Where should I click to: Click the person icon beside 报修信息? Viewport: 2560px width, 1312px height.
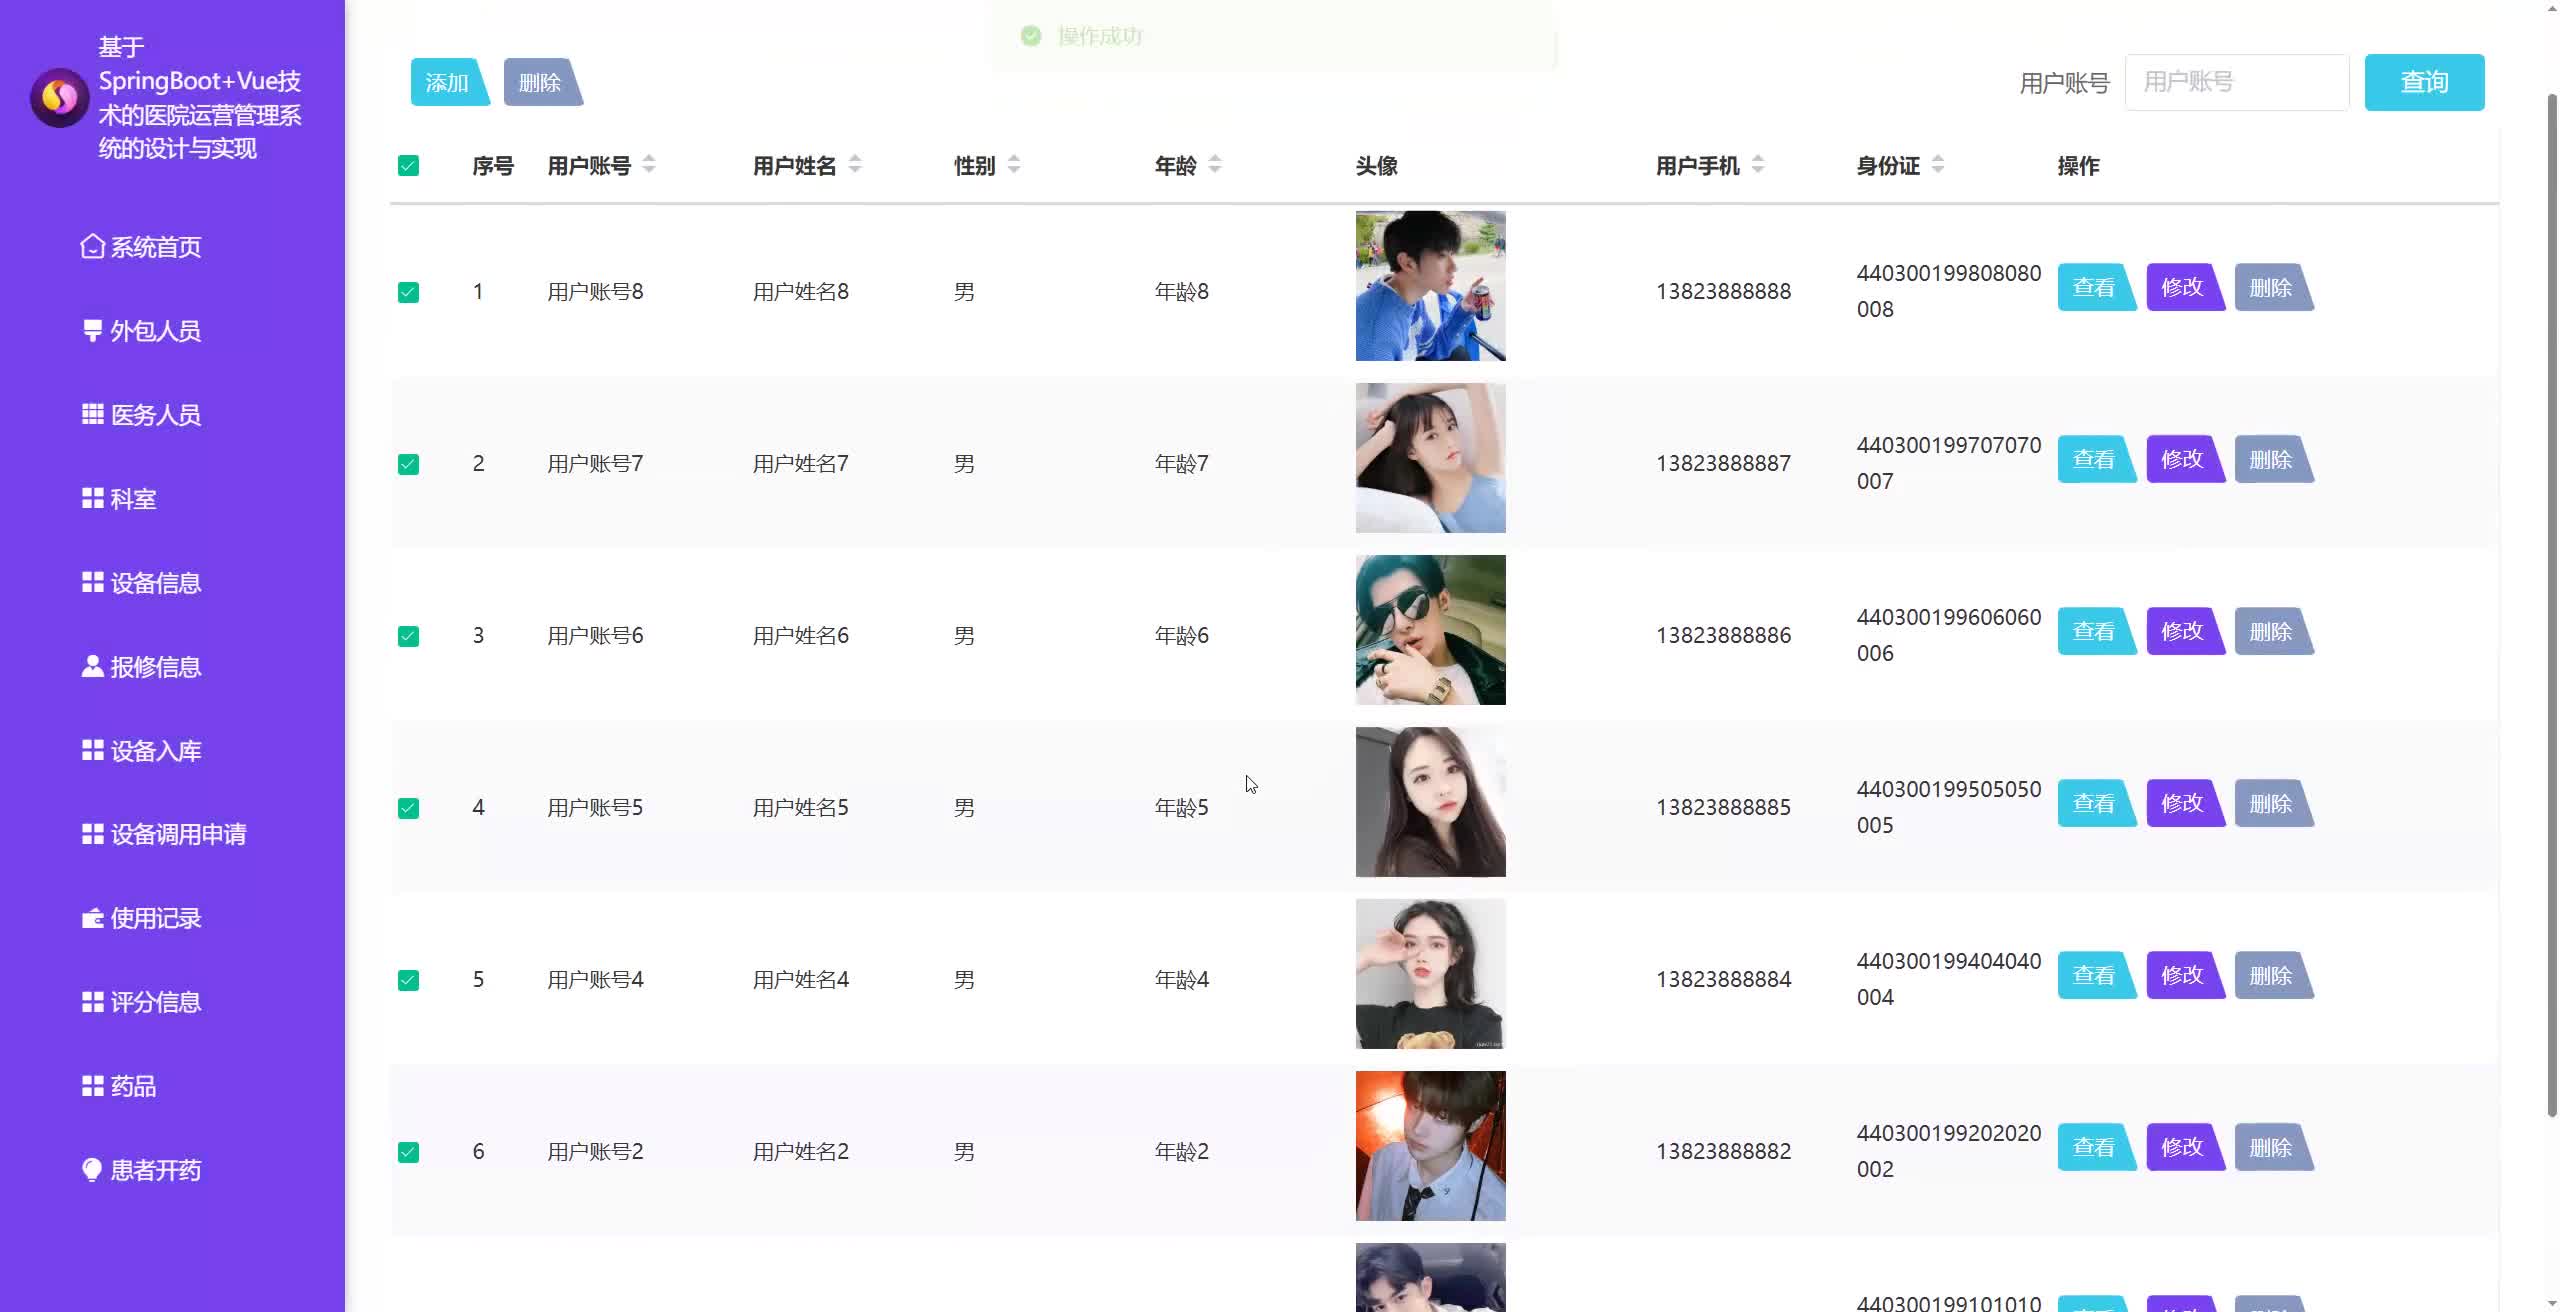92,666
